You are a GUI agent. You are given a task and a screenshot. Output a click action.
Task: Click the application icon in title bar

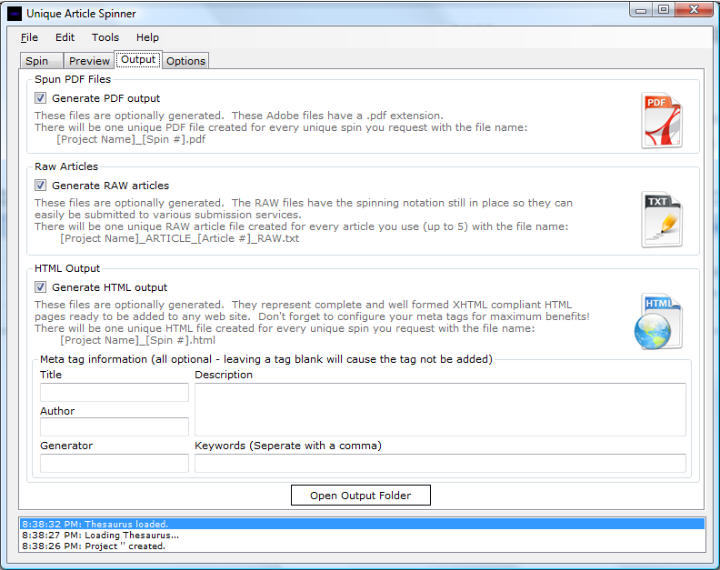click(x=14, y=13)
